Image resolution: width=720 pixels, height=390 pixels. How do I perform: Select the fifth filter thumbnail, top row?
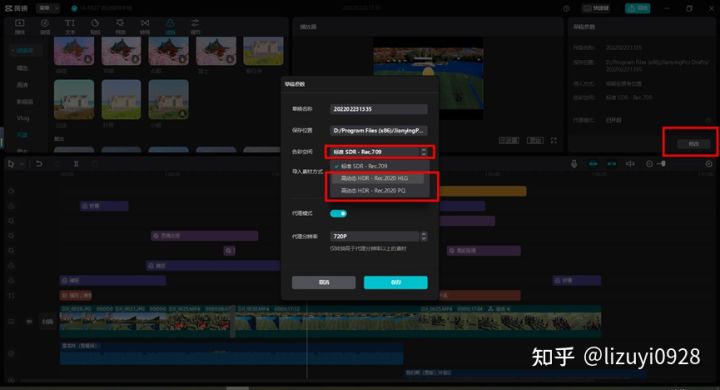263,51
